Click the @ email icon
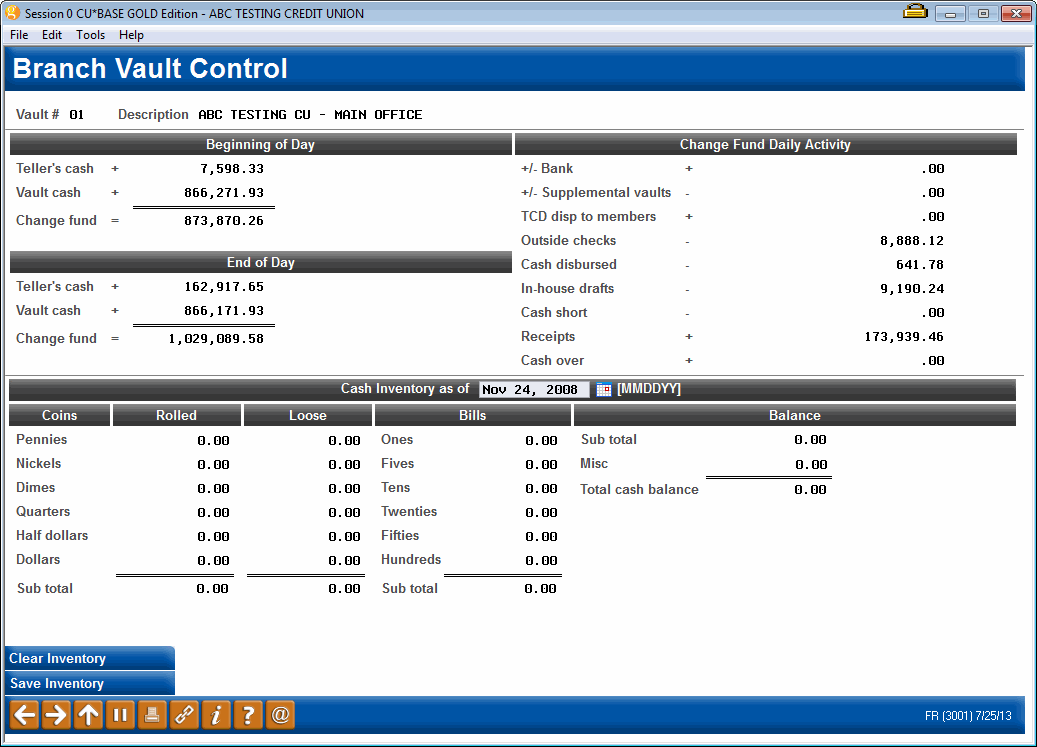Screen dimensions: 1037x747 pos(279,714)
